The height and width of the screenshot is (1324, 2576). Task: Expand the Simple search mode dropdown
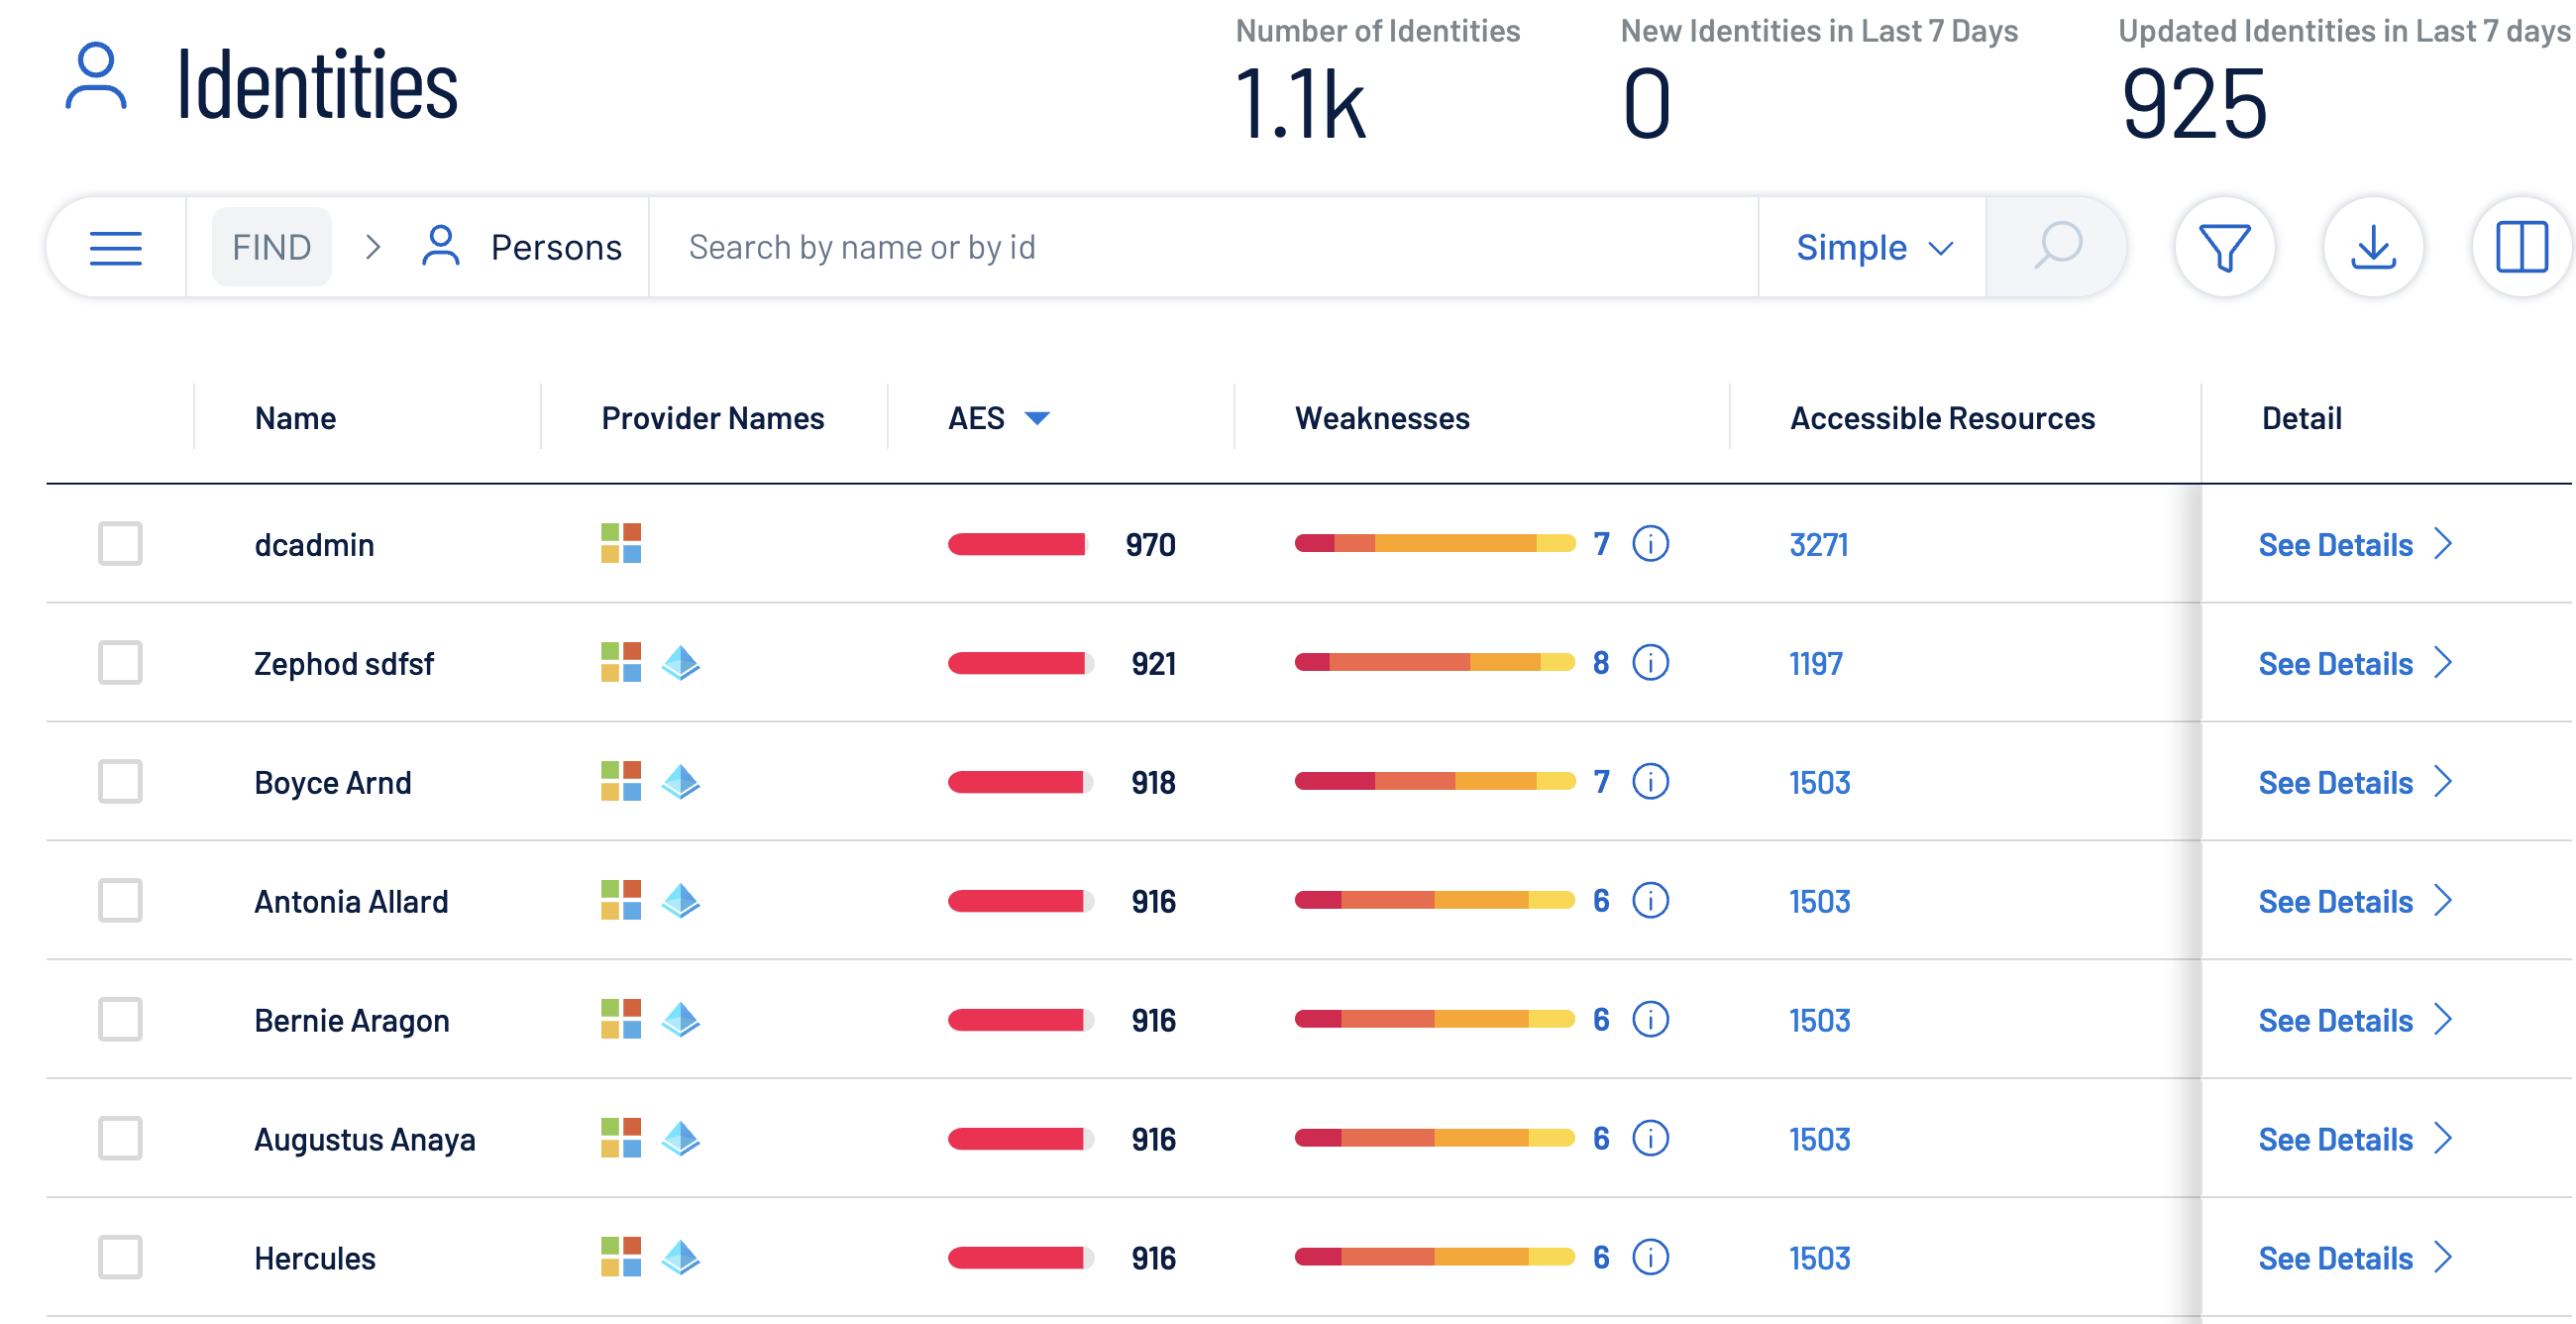tap(1872, 247)
